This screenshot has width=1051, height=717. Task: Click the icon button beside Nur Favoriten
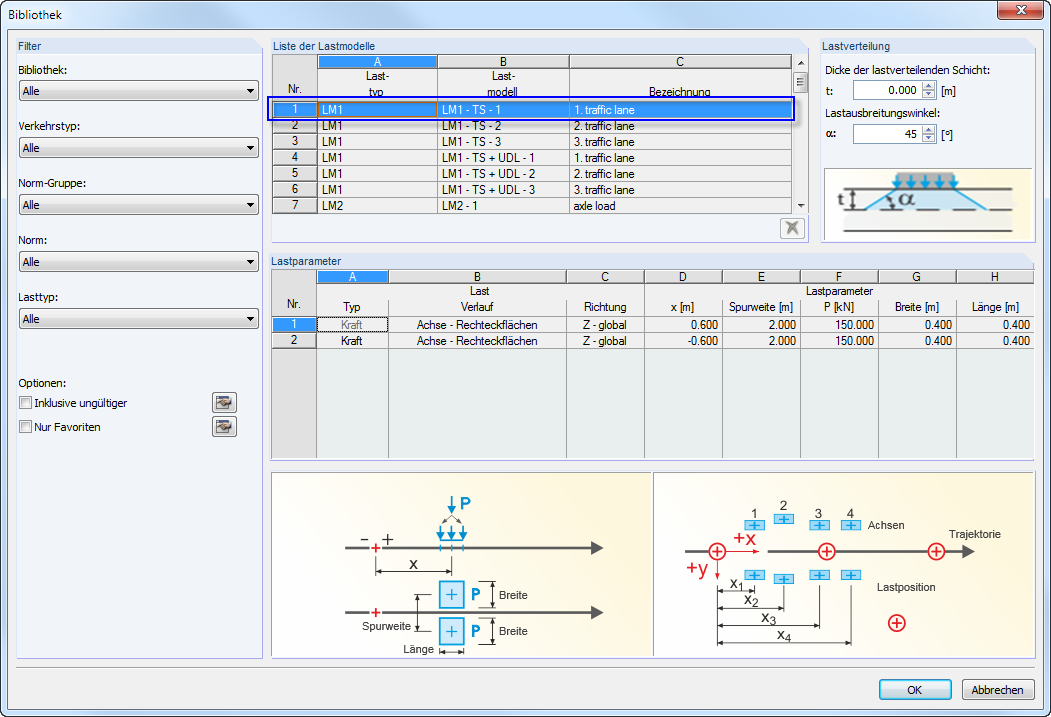pos(225,427)
